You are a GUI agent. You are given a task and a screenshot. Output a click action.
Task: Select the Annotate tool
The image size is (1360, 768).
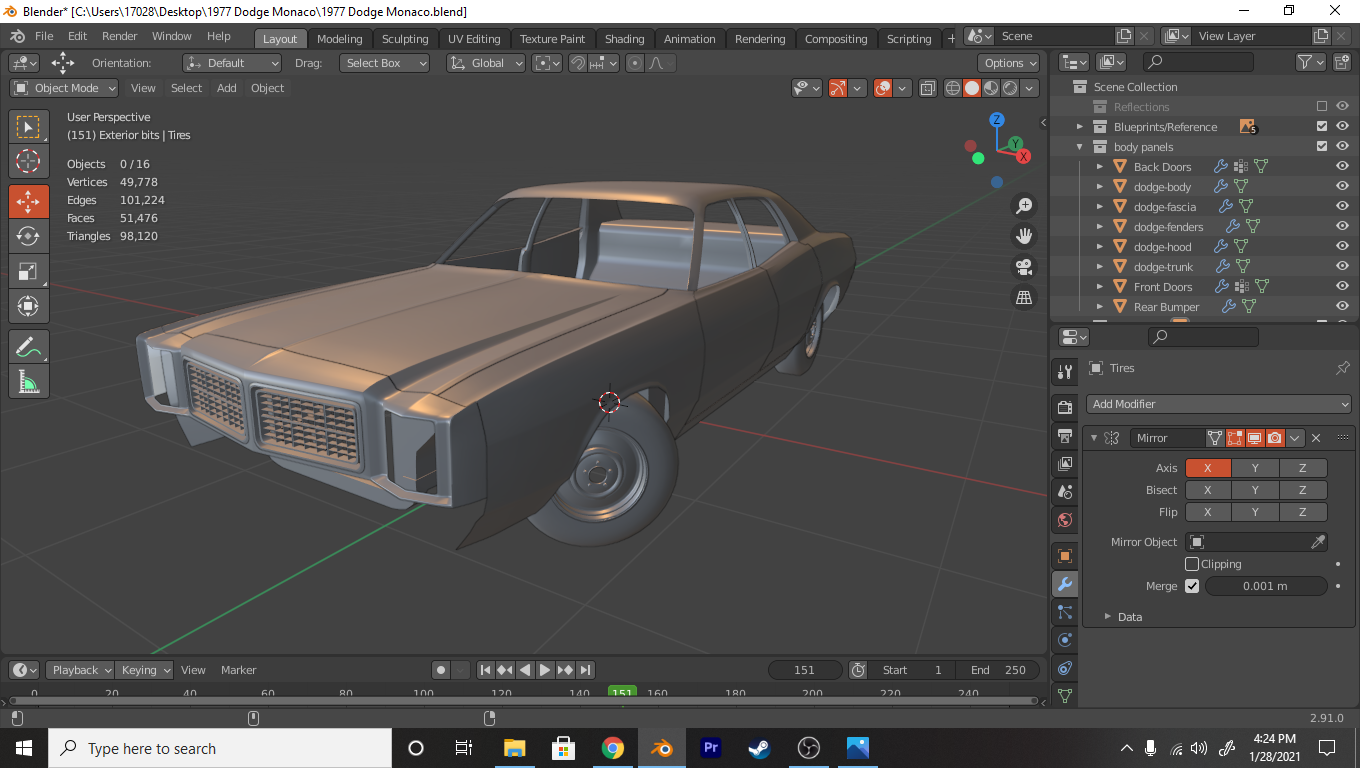click(x=29, y=346)
